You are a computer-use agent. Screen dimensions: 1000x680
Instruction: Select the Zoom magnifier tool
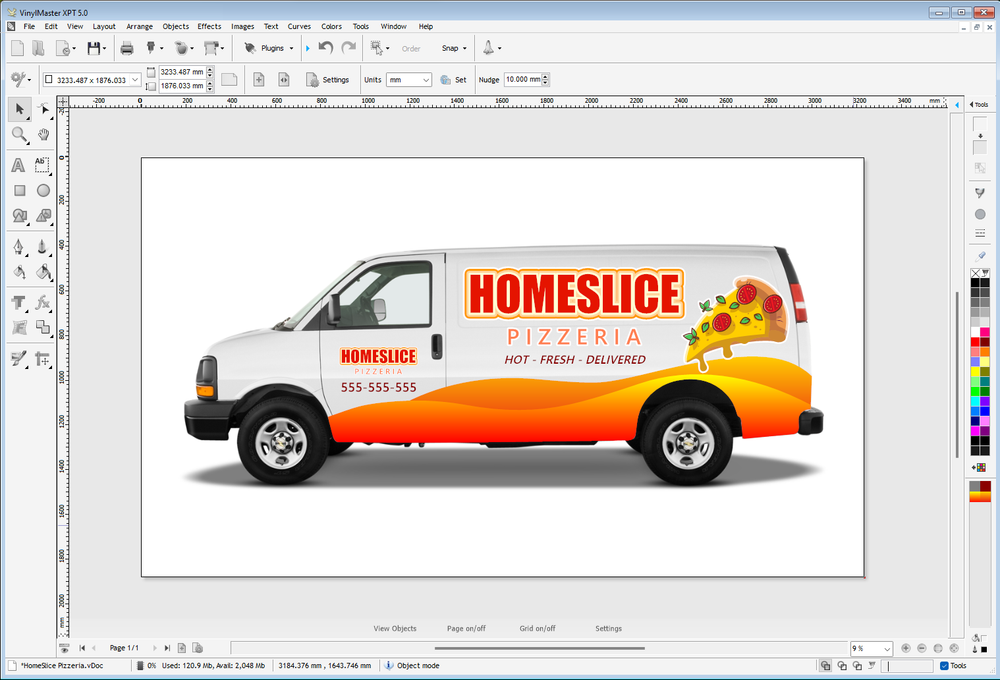[x=19, y=134]
